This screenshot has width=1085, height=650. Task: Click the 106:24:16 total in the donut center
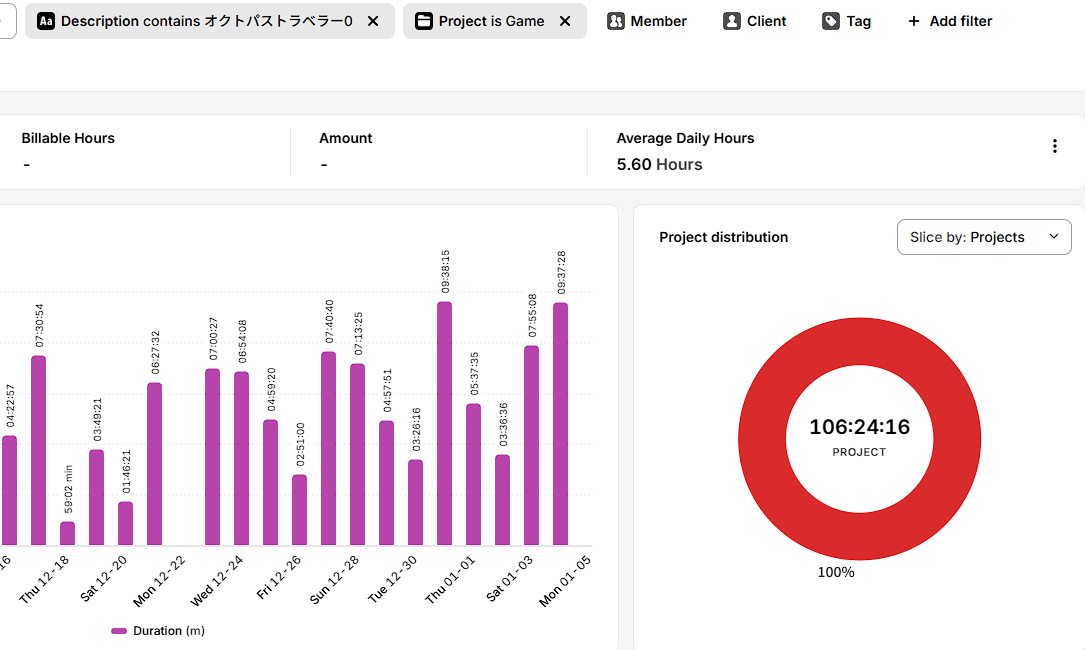859,427
